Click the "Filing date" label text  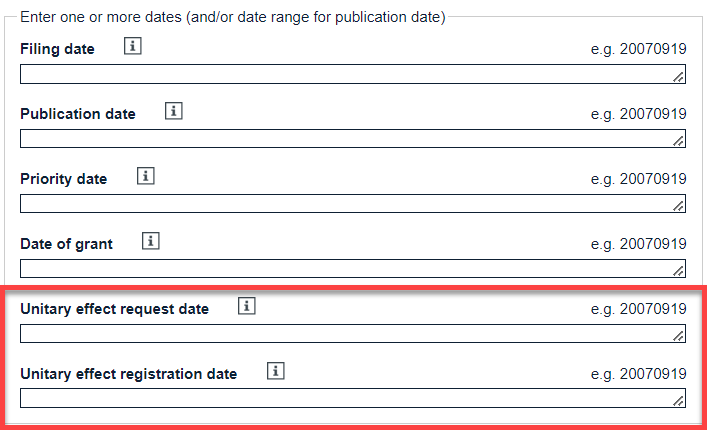click(x=57, y=49)
